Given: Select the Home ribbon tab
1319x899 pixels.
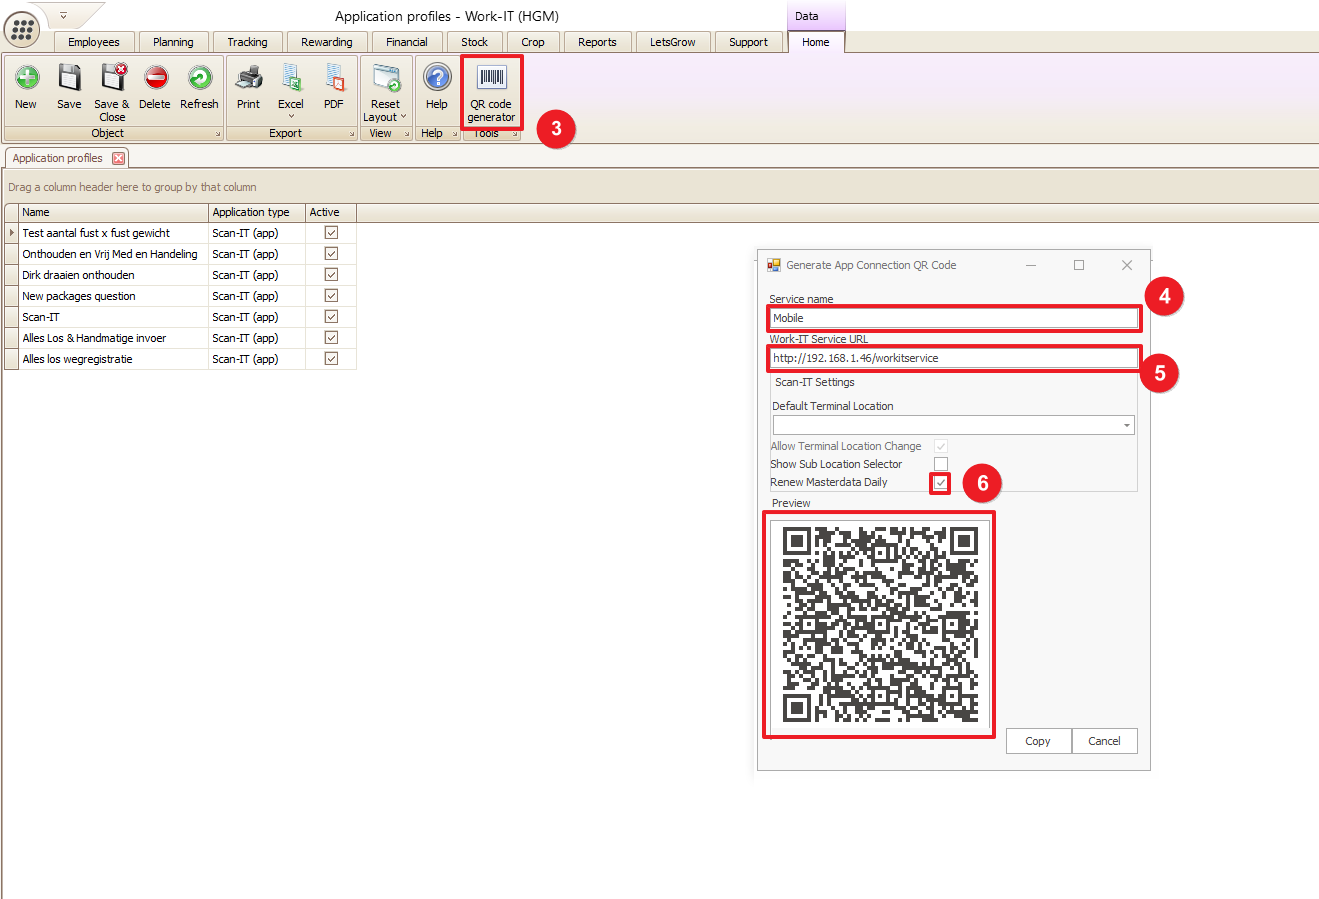Looking at the screenshot, I should tap(816, 42).
